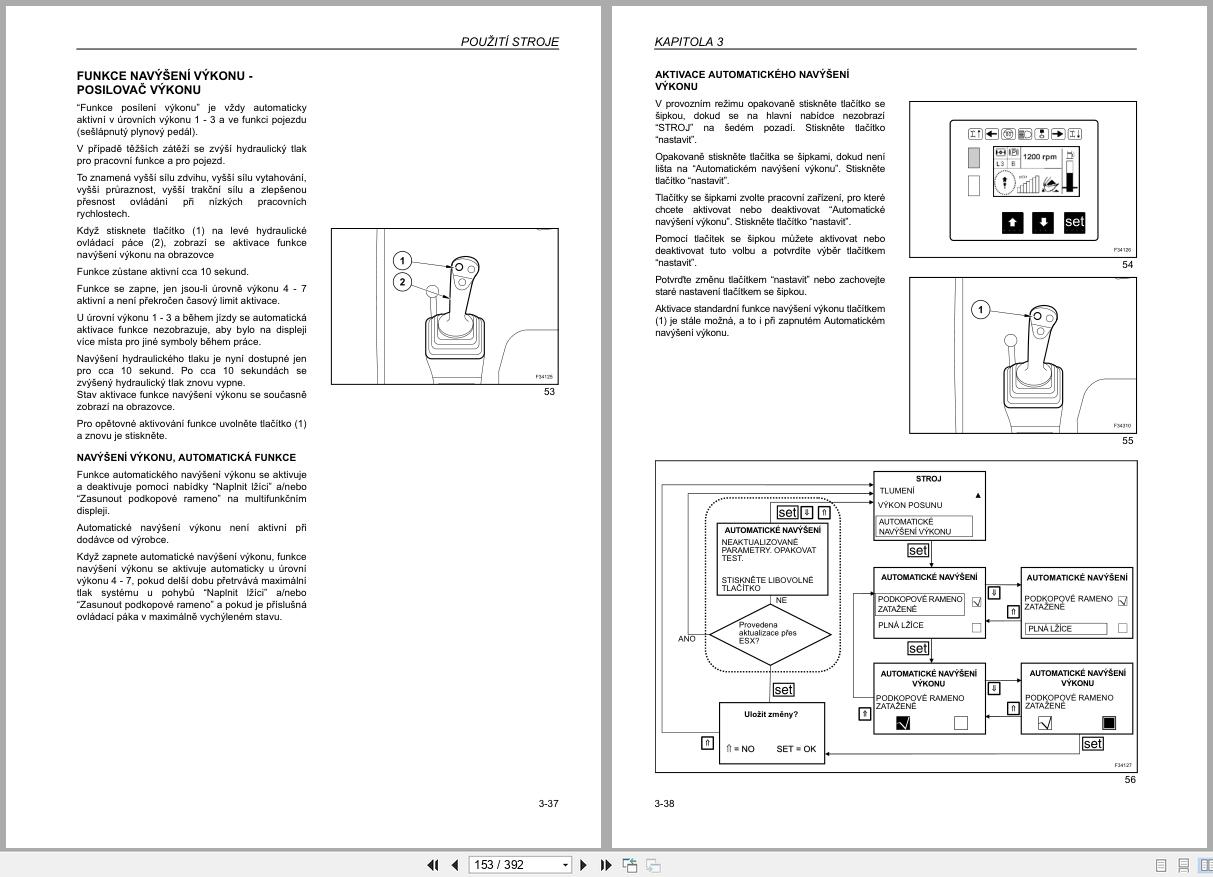This screenshot has width=1213, height=877.
Task: Open the page number dropdown list
Action: [565, 865]
